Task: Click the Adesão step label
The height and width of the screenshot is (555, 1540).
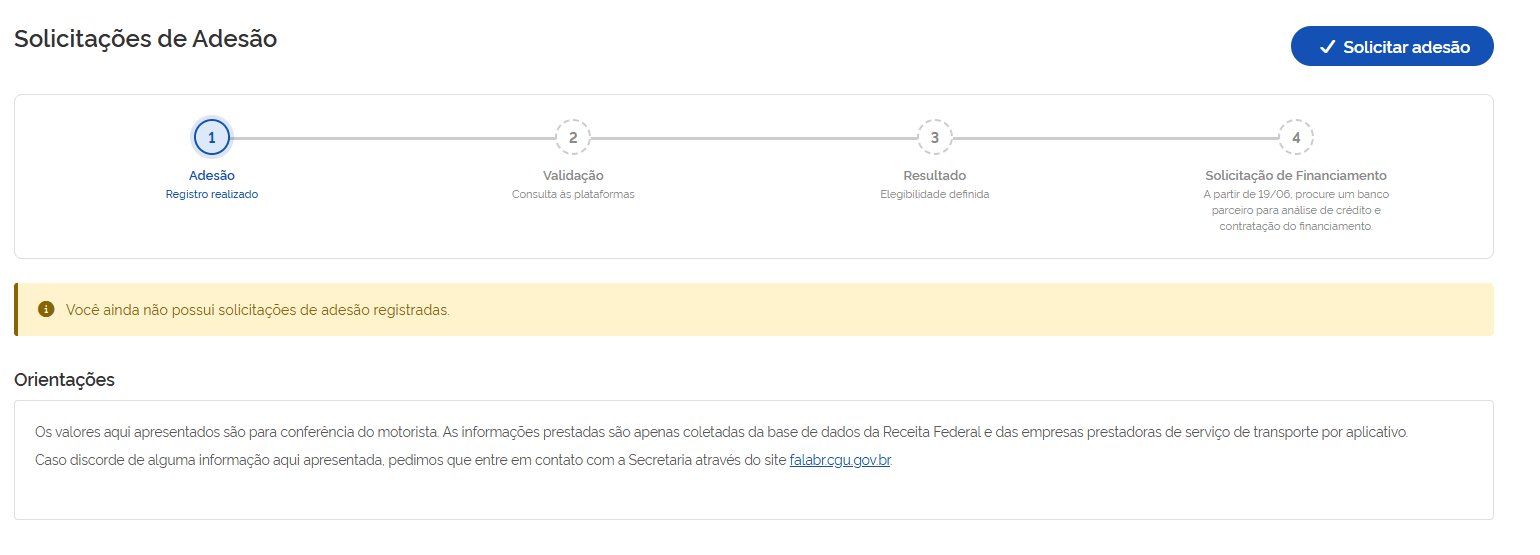Action: 212,176
